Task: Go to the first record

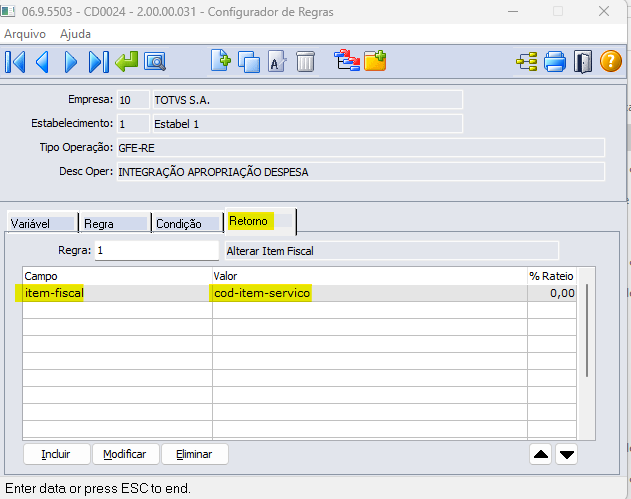Action: point(16,62)
